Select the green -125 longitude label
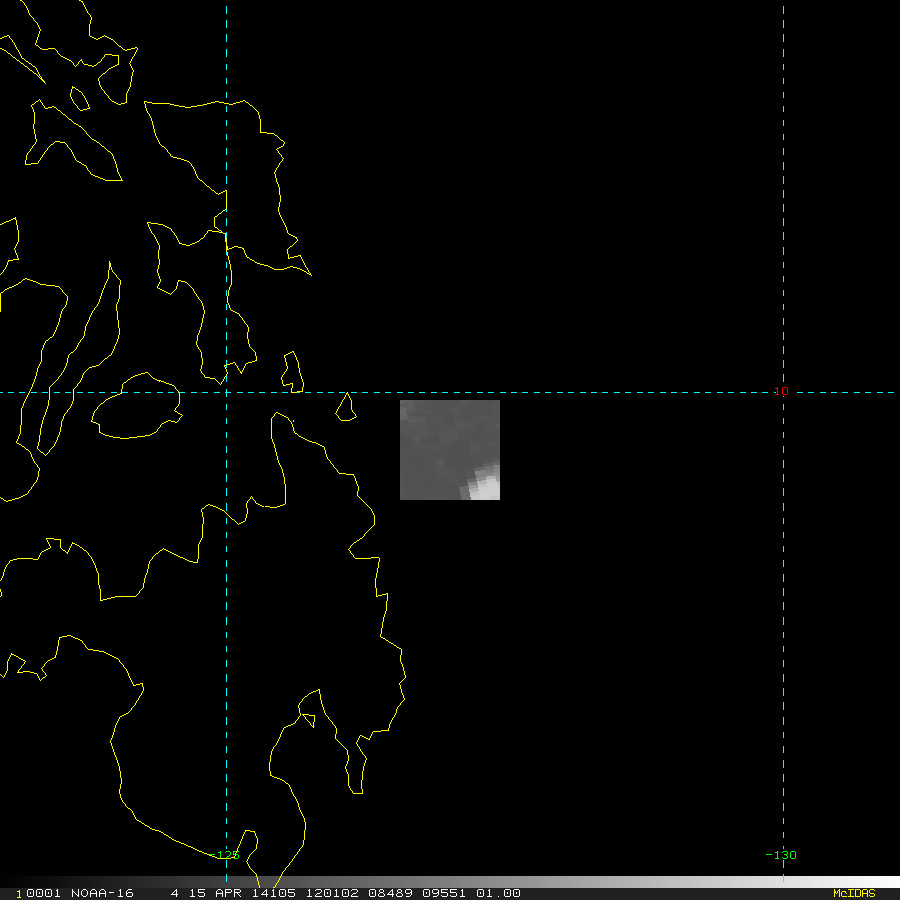This screenshot has width=900, height=900. click(x=224, y=855)
